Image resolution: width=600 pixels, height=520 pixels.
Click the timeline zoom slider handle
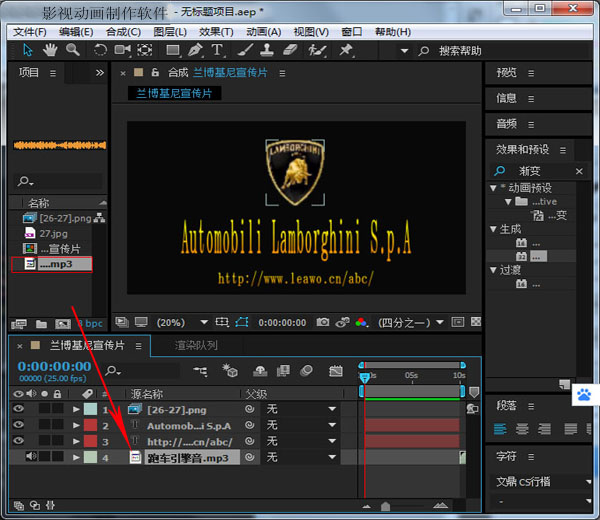385,506
